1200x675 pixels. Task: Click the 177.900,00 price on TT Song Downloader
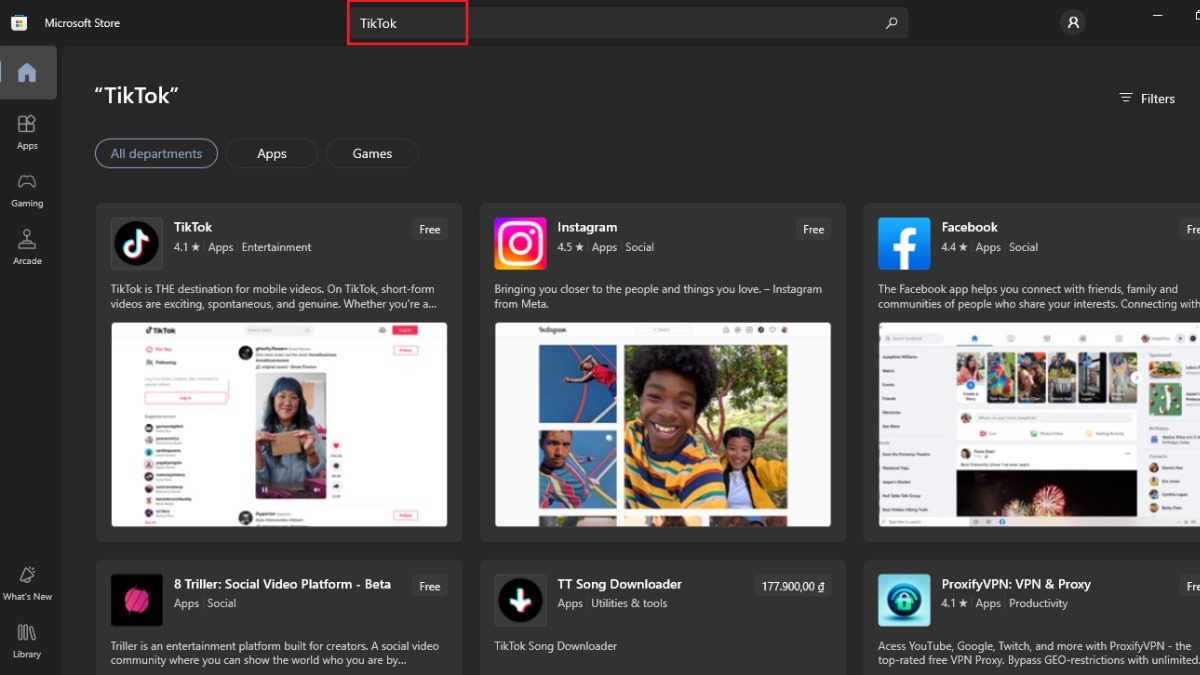click(x=793, y=586)
